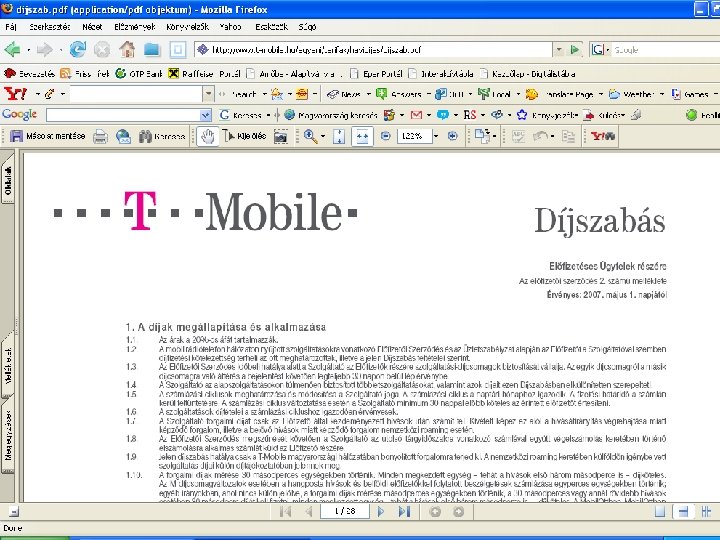Open Yahoo Weather toolbar item
The image size is (720, 540).
tap(632, 94)
